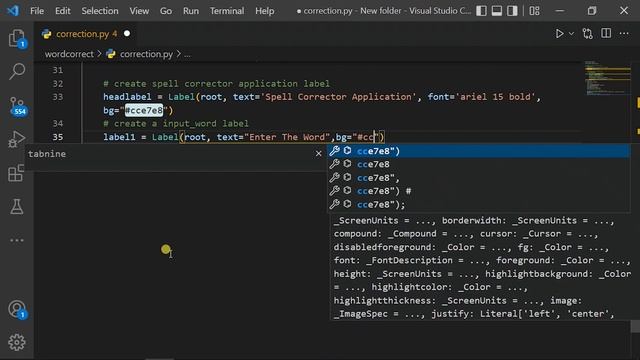
Task: Select plain cce7e8 suggestion
Action: (478, 164)
